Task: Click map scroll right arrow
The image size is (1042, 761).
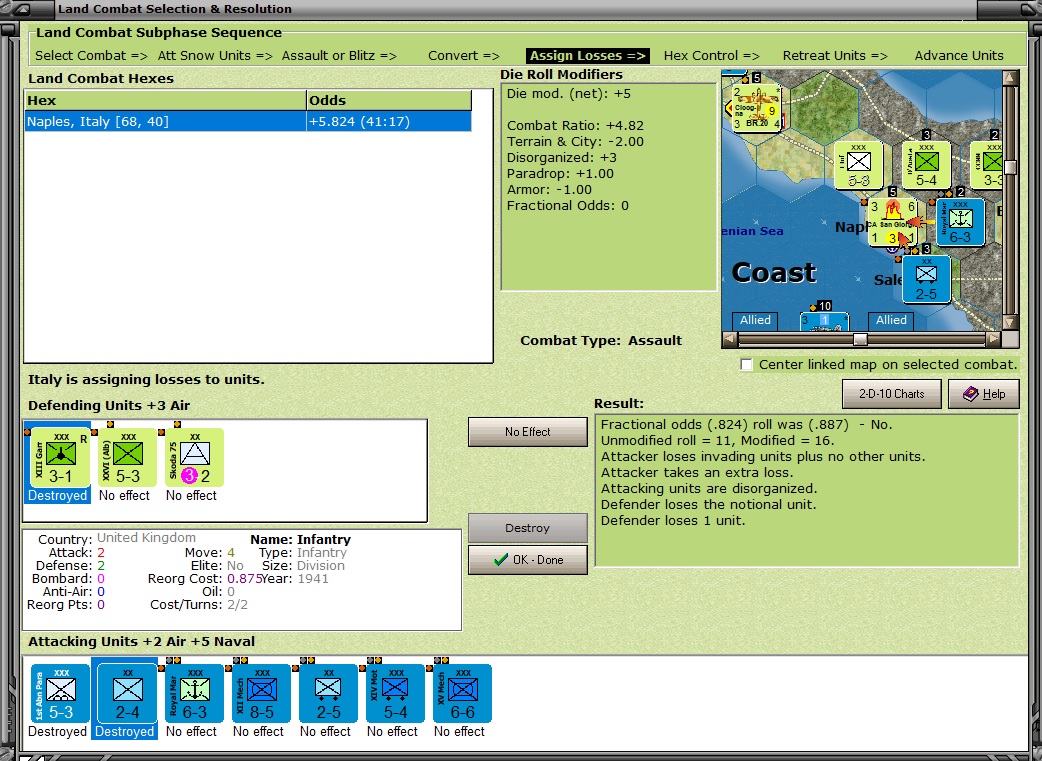Action: (993, 340)
